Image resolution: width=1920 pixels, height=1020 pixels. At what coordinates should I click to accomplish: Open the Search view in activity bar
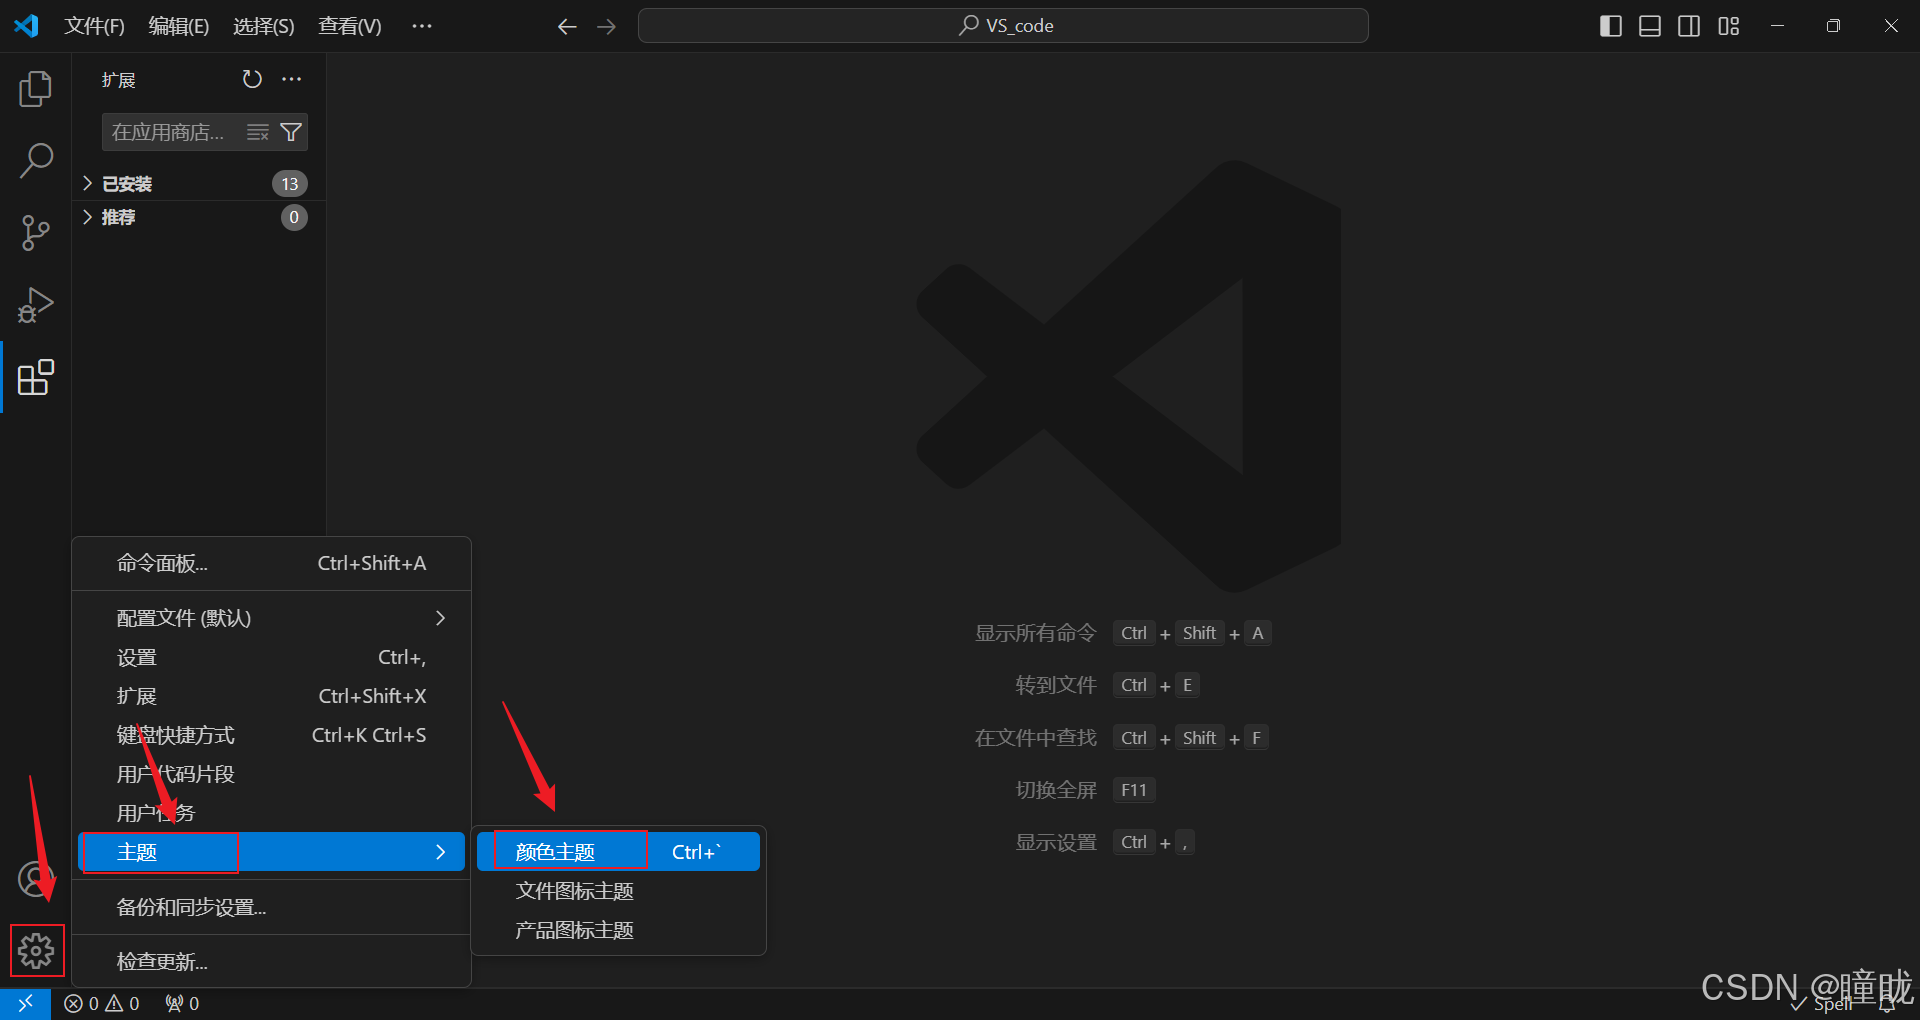pyautogui.click(x=36, y=161)
